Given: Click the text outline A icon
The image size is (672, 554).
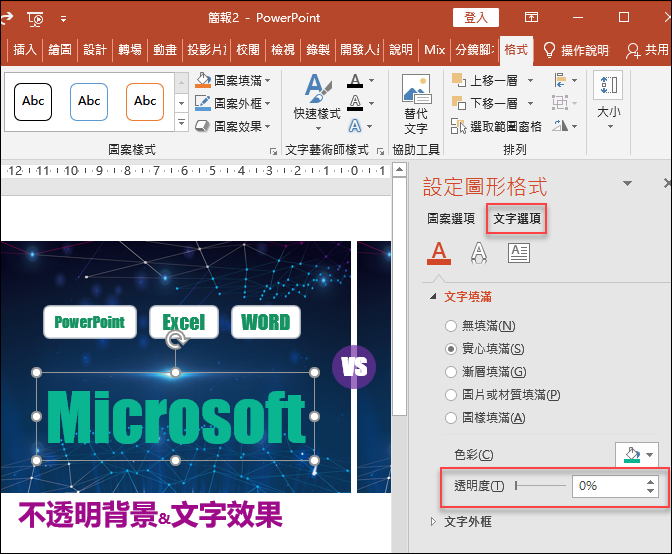Looking at the screenshot, I should (355, 103).
